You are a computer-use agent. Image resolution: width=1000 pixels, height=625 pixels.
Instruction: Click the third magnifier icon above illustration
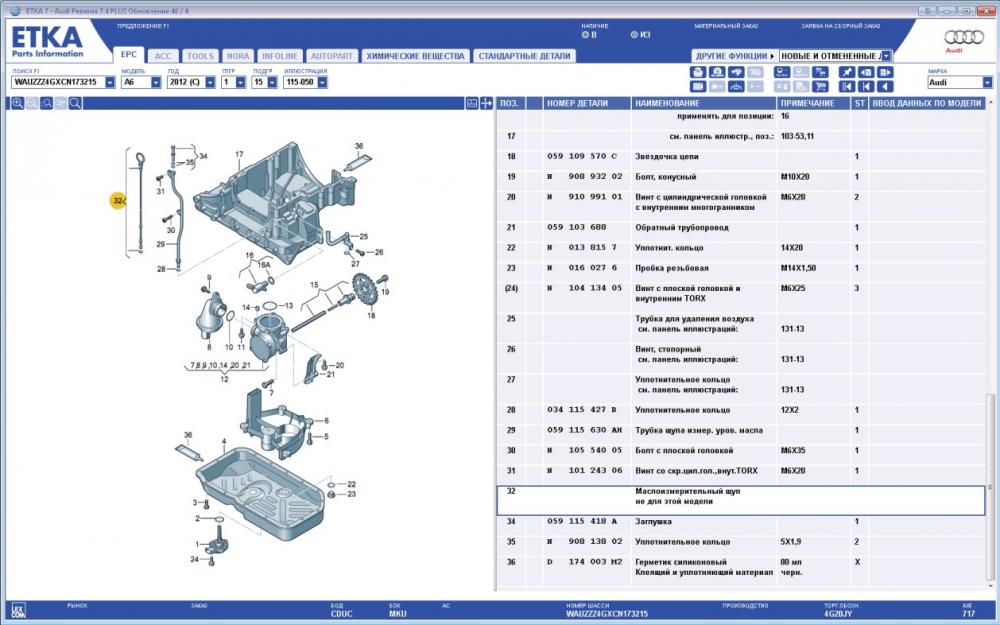point(47,103)
